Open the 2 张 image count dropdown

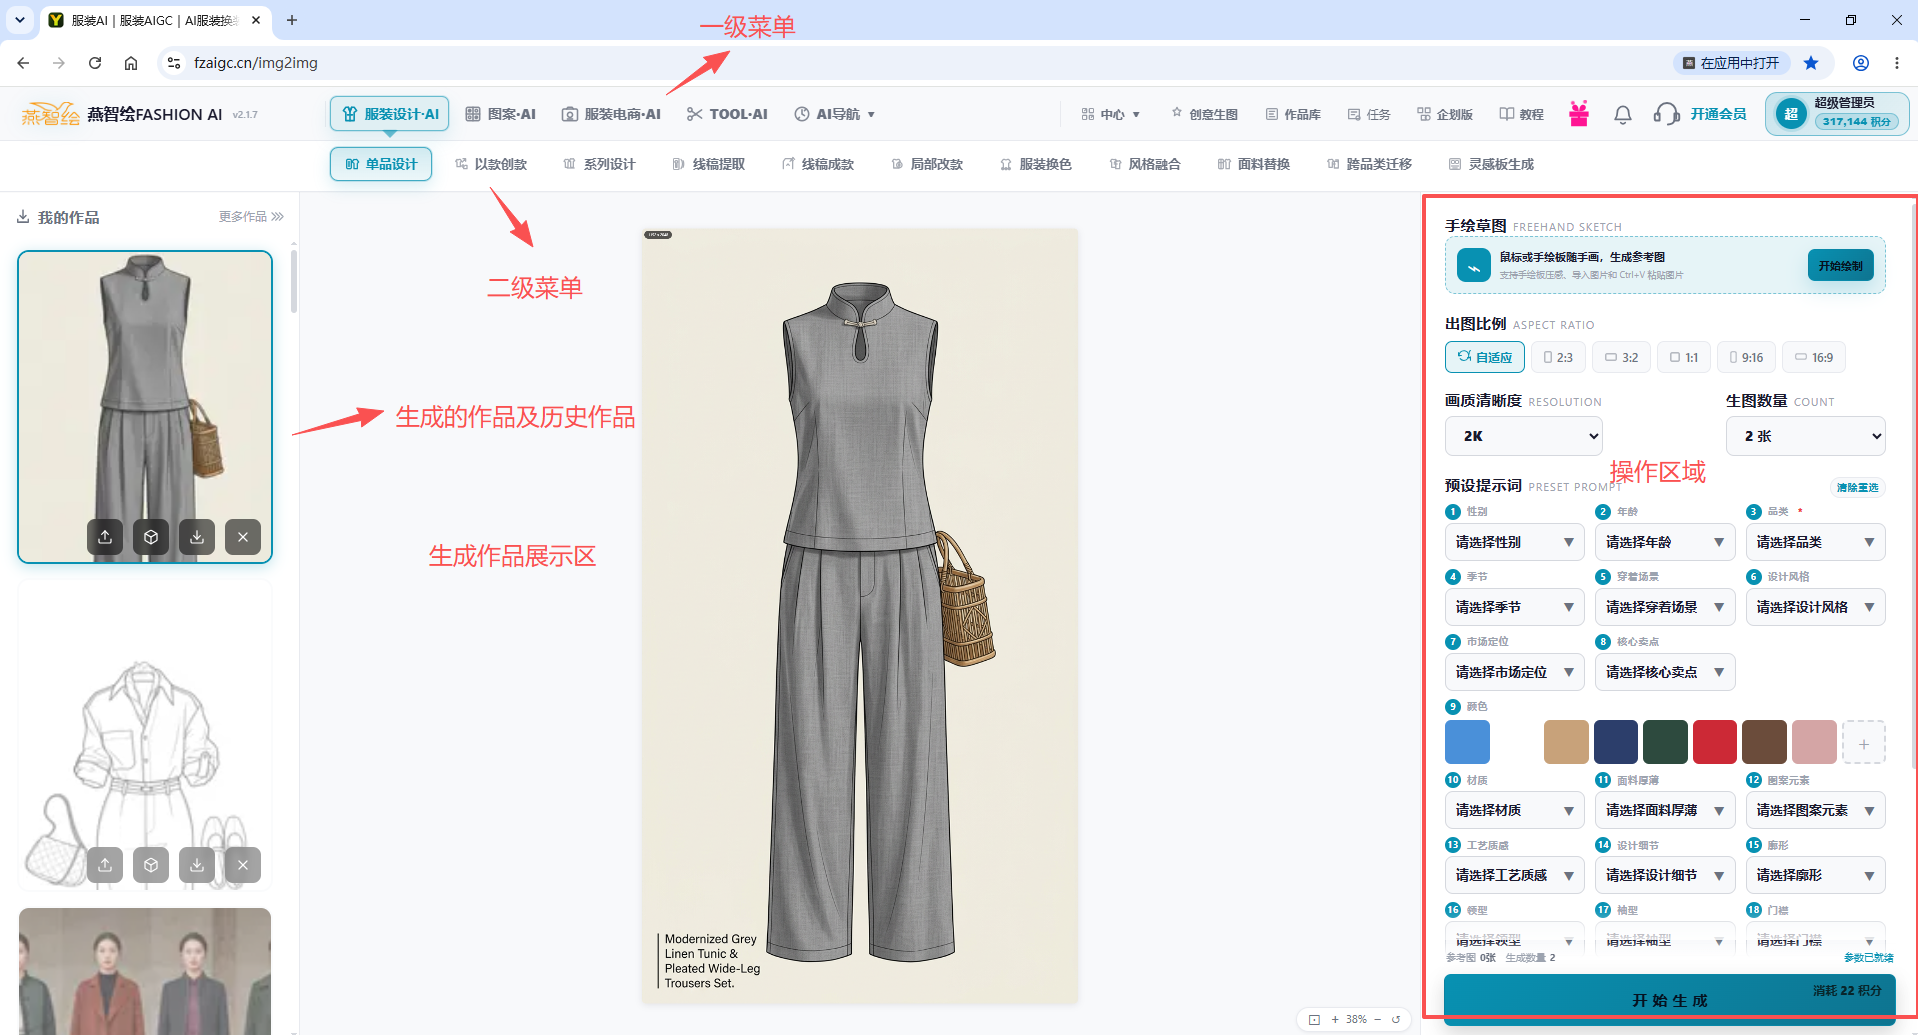tap(1806, 436)
